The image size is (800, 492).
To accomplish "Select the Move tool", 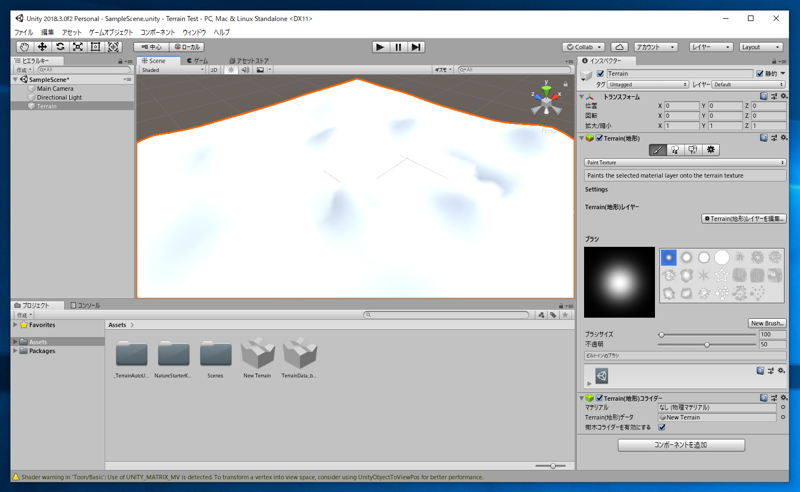I will (42, 47).
